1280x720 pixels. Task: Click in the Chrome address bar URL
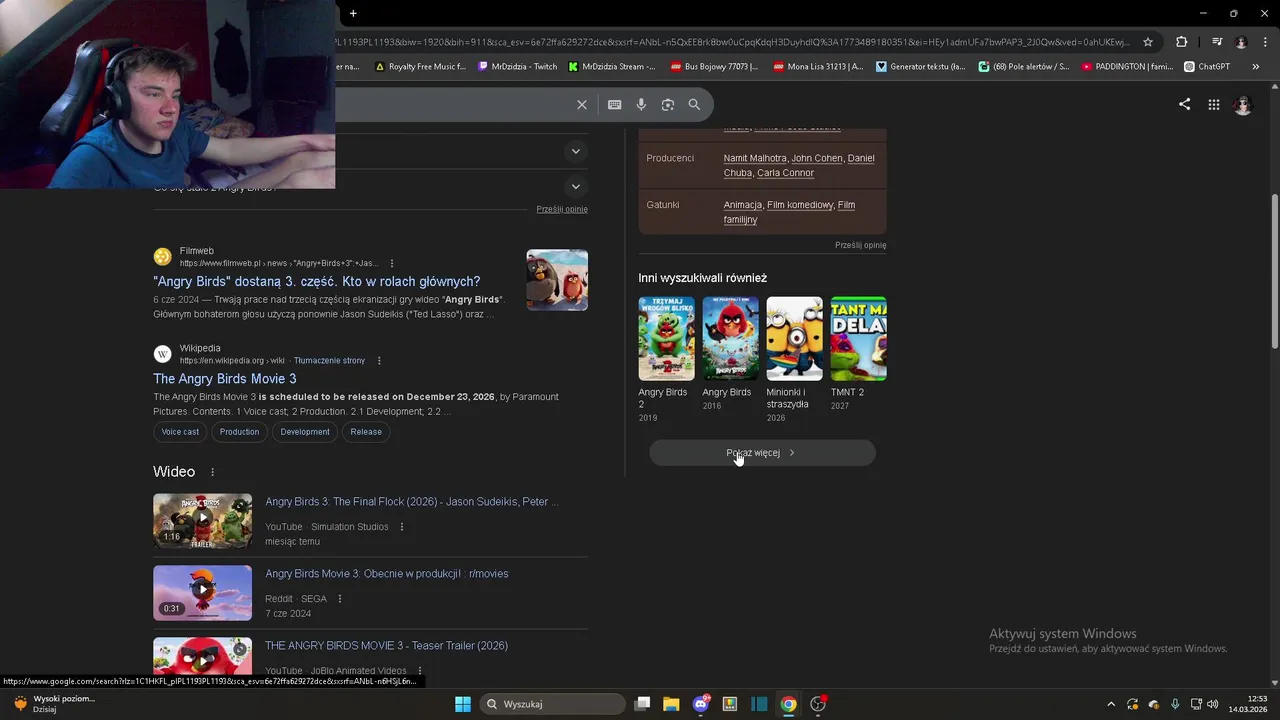(733, 42)
